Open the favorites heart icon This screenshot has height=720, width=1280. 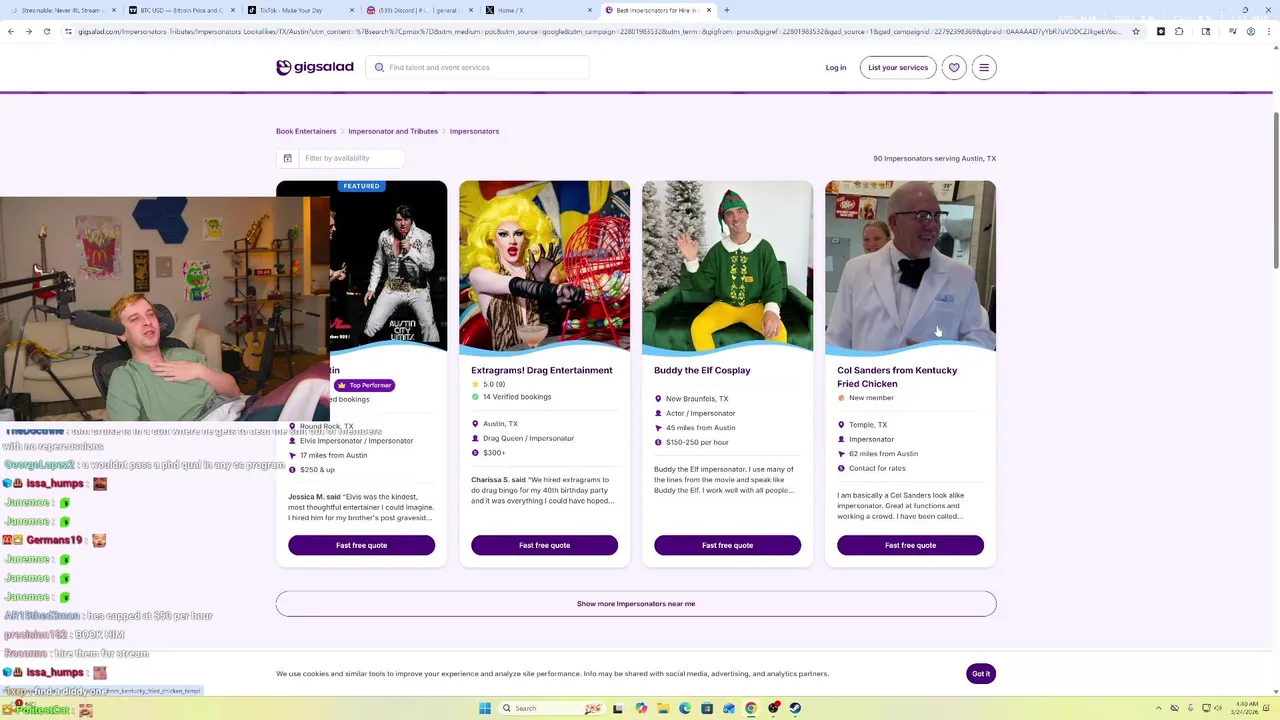click(x=954, y=68)
